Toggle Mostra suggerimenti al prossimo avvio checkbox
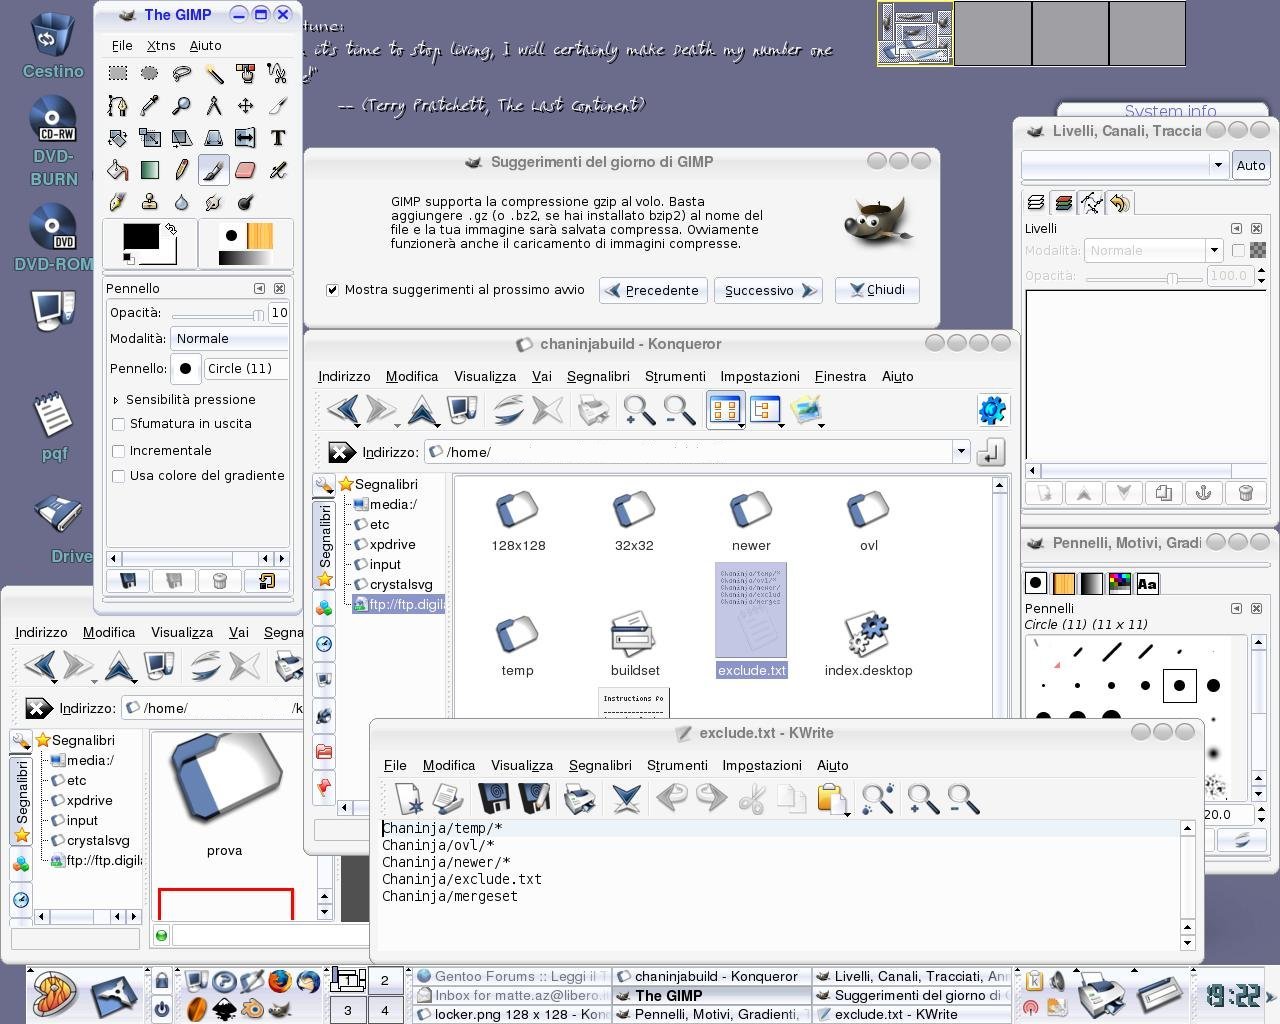Image resolution: width=1280 pixels, height=1024 pixels. pyautogui.click(x=332, y=290)
